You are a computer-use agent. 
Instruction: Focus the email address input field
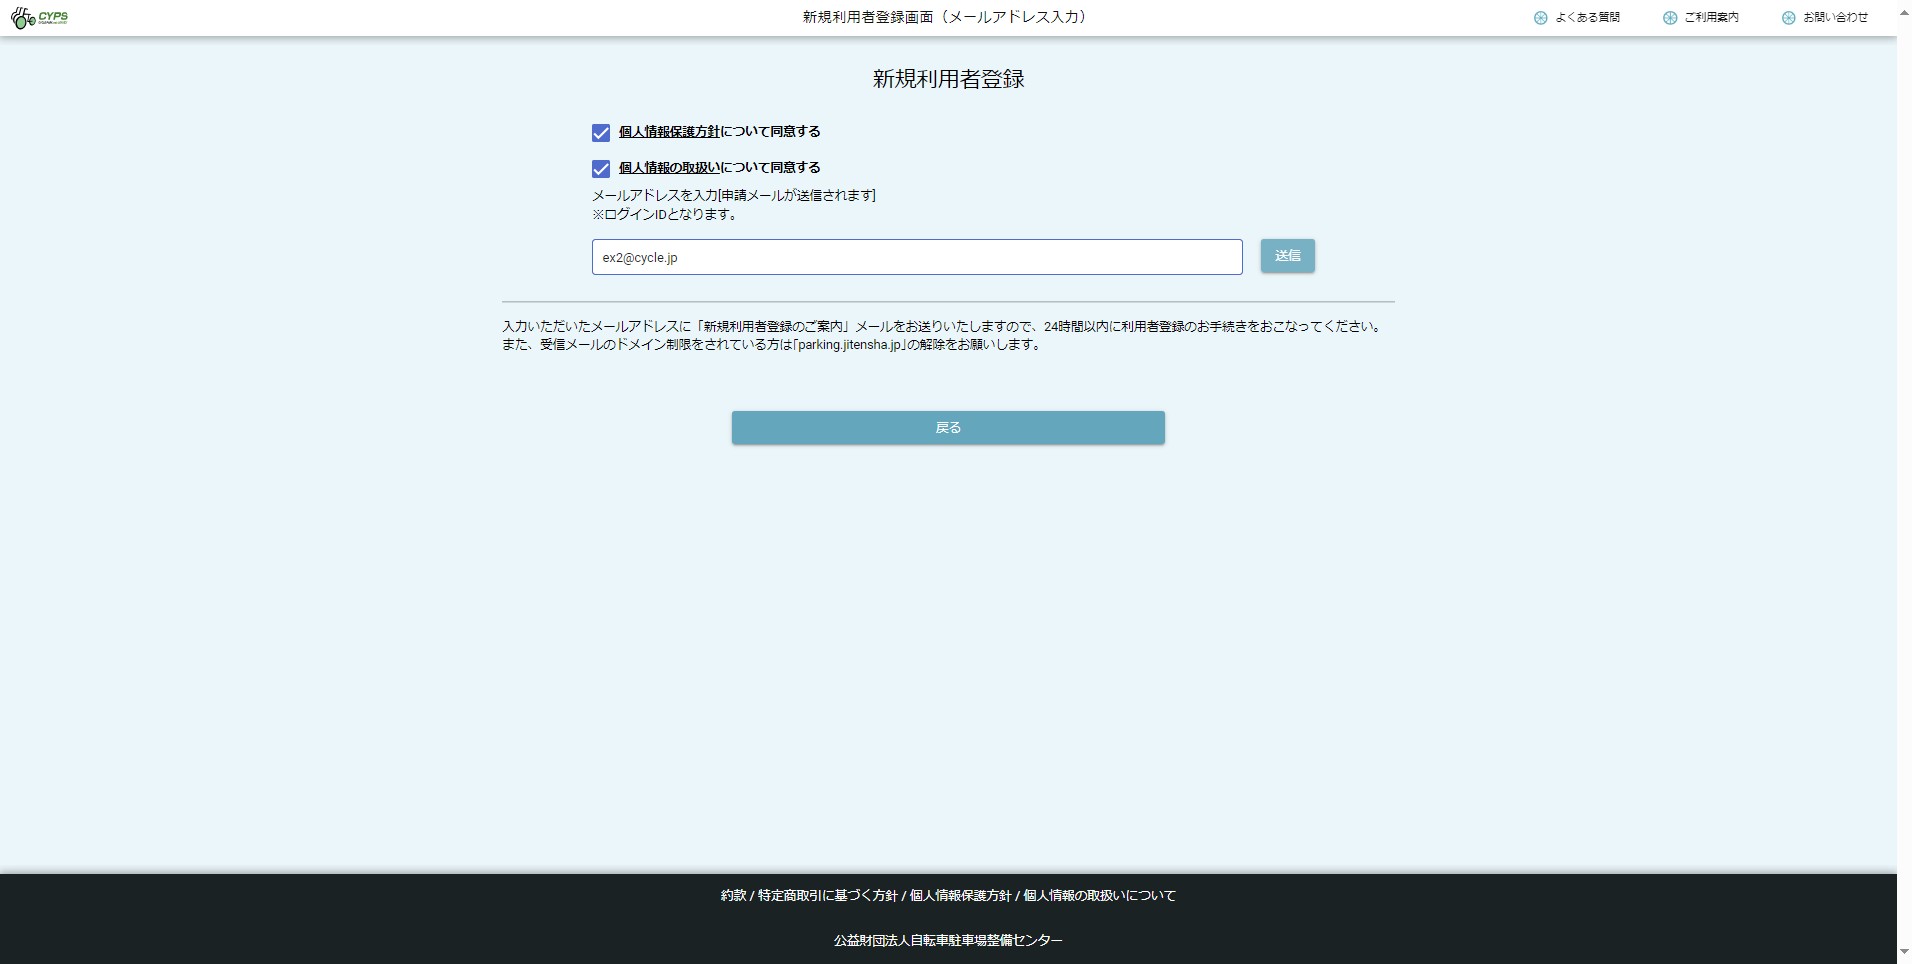click(x=916, y=257)
